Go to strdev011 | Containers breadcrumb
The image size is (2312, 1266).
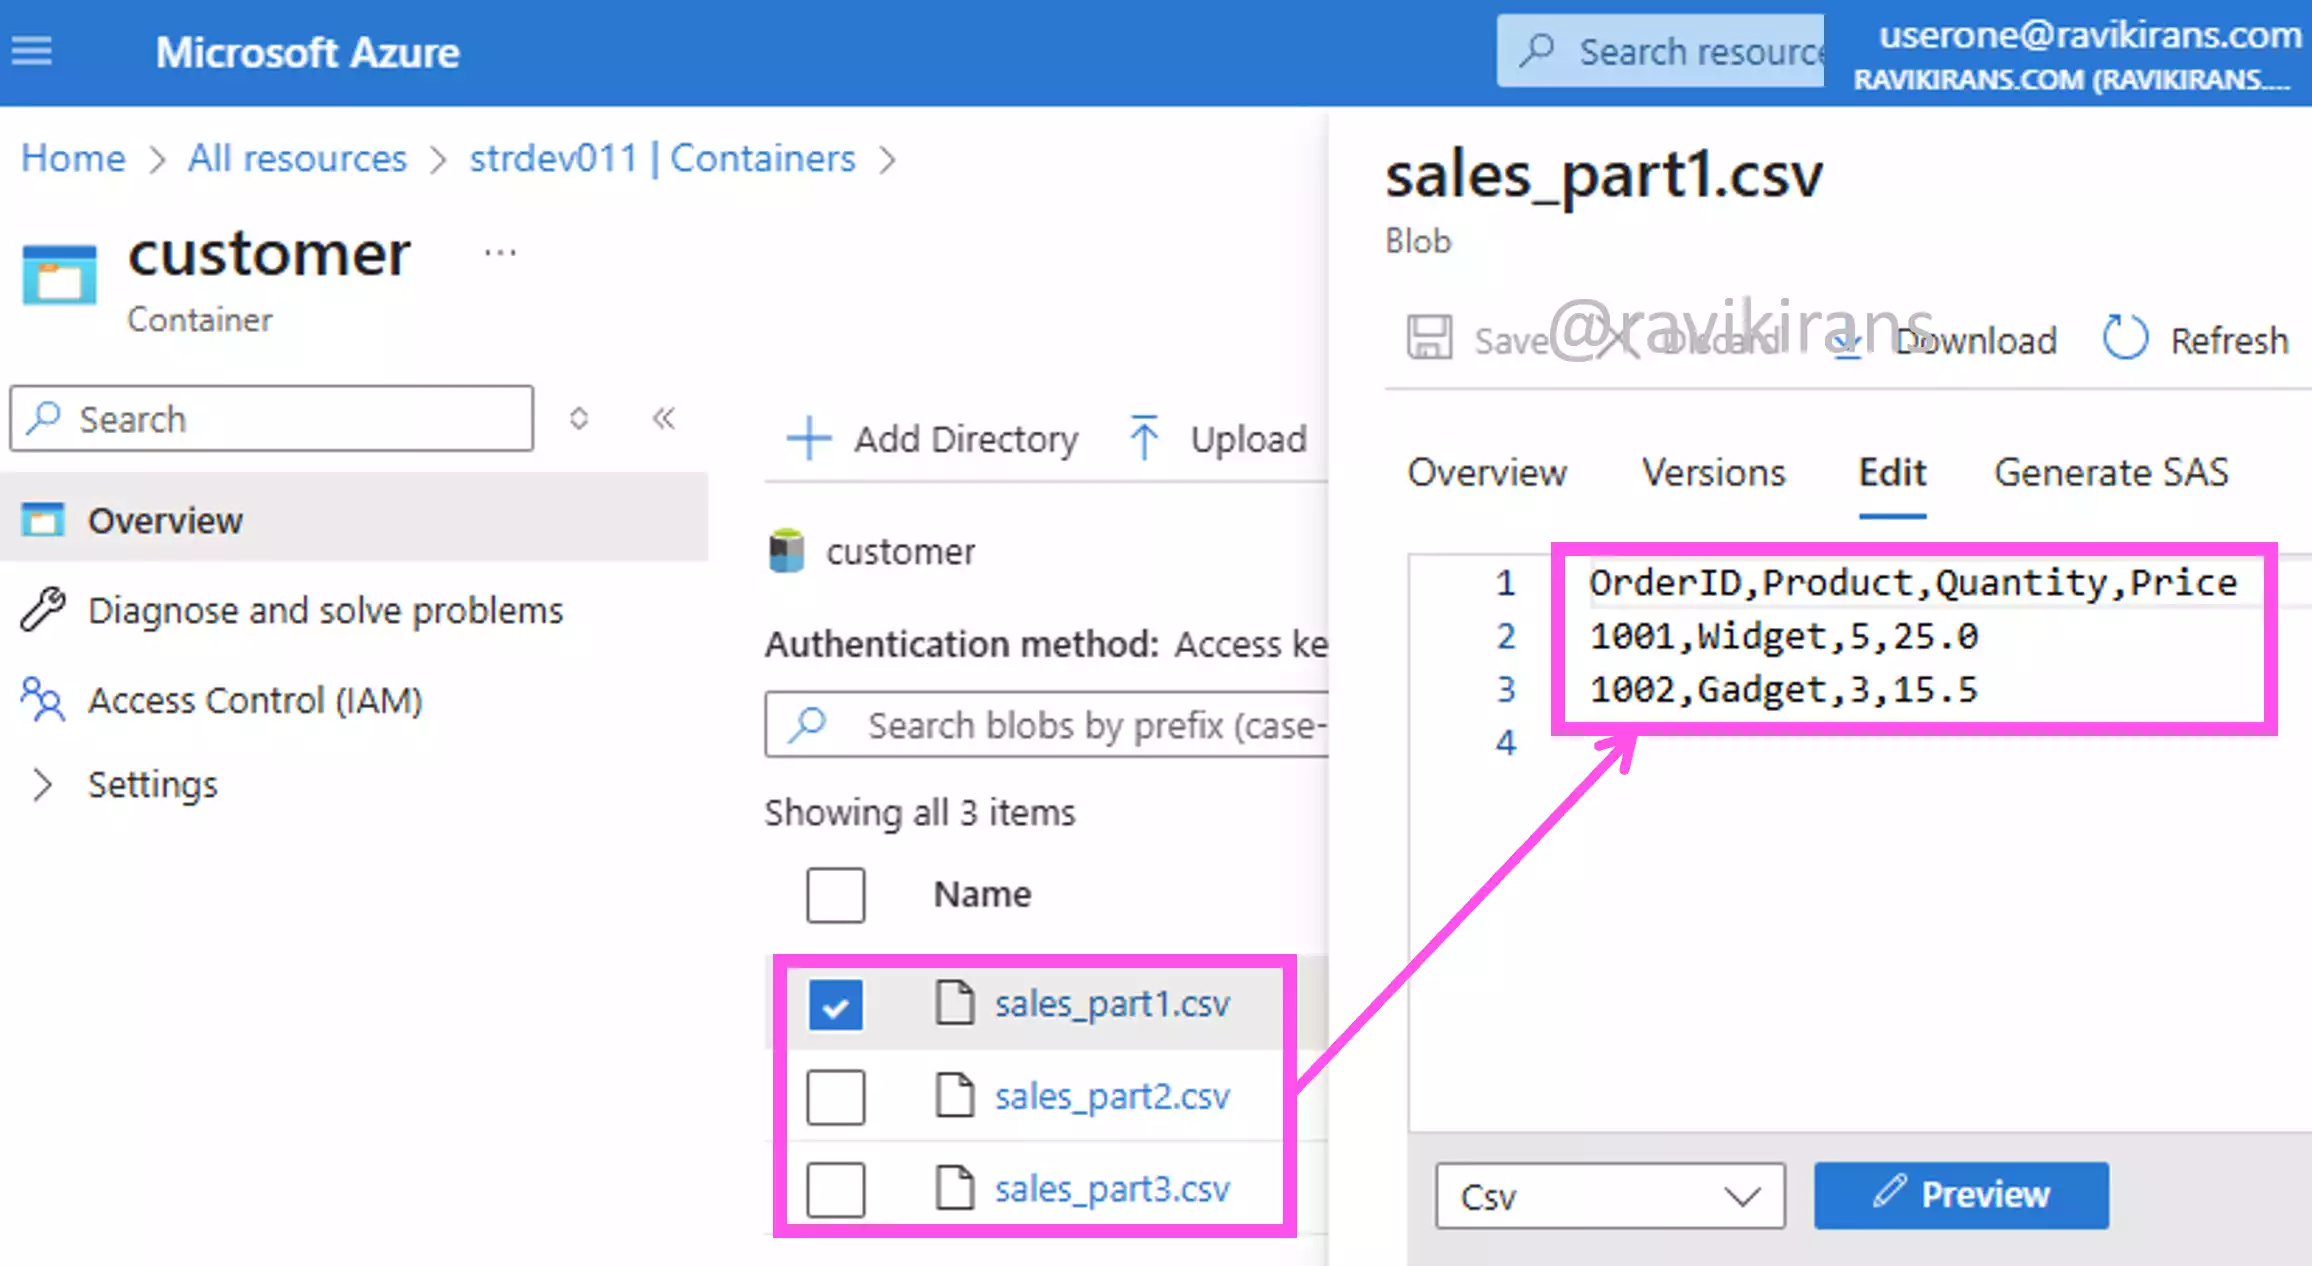coord(662,158)
